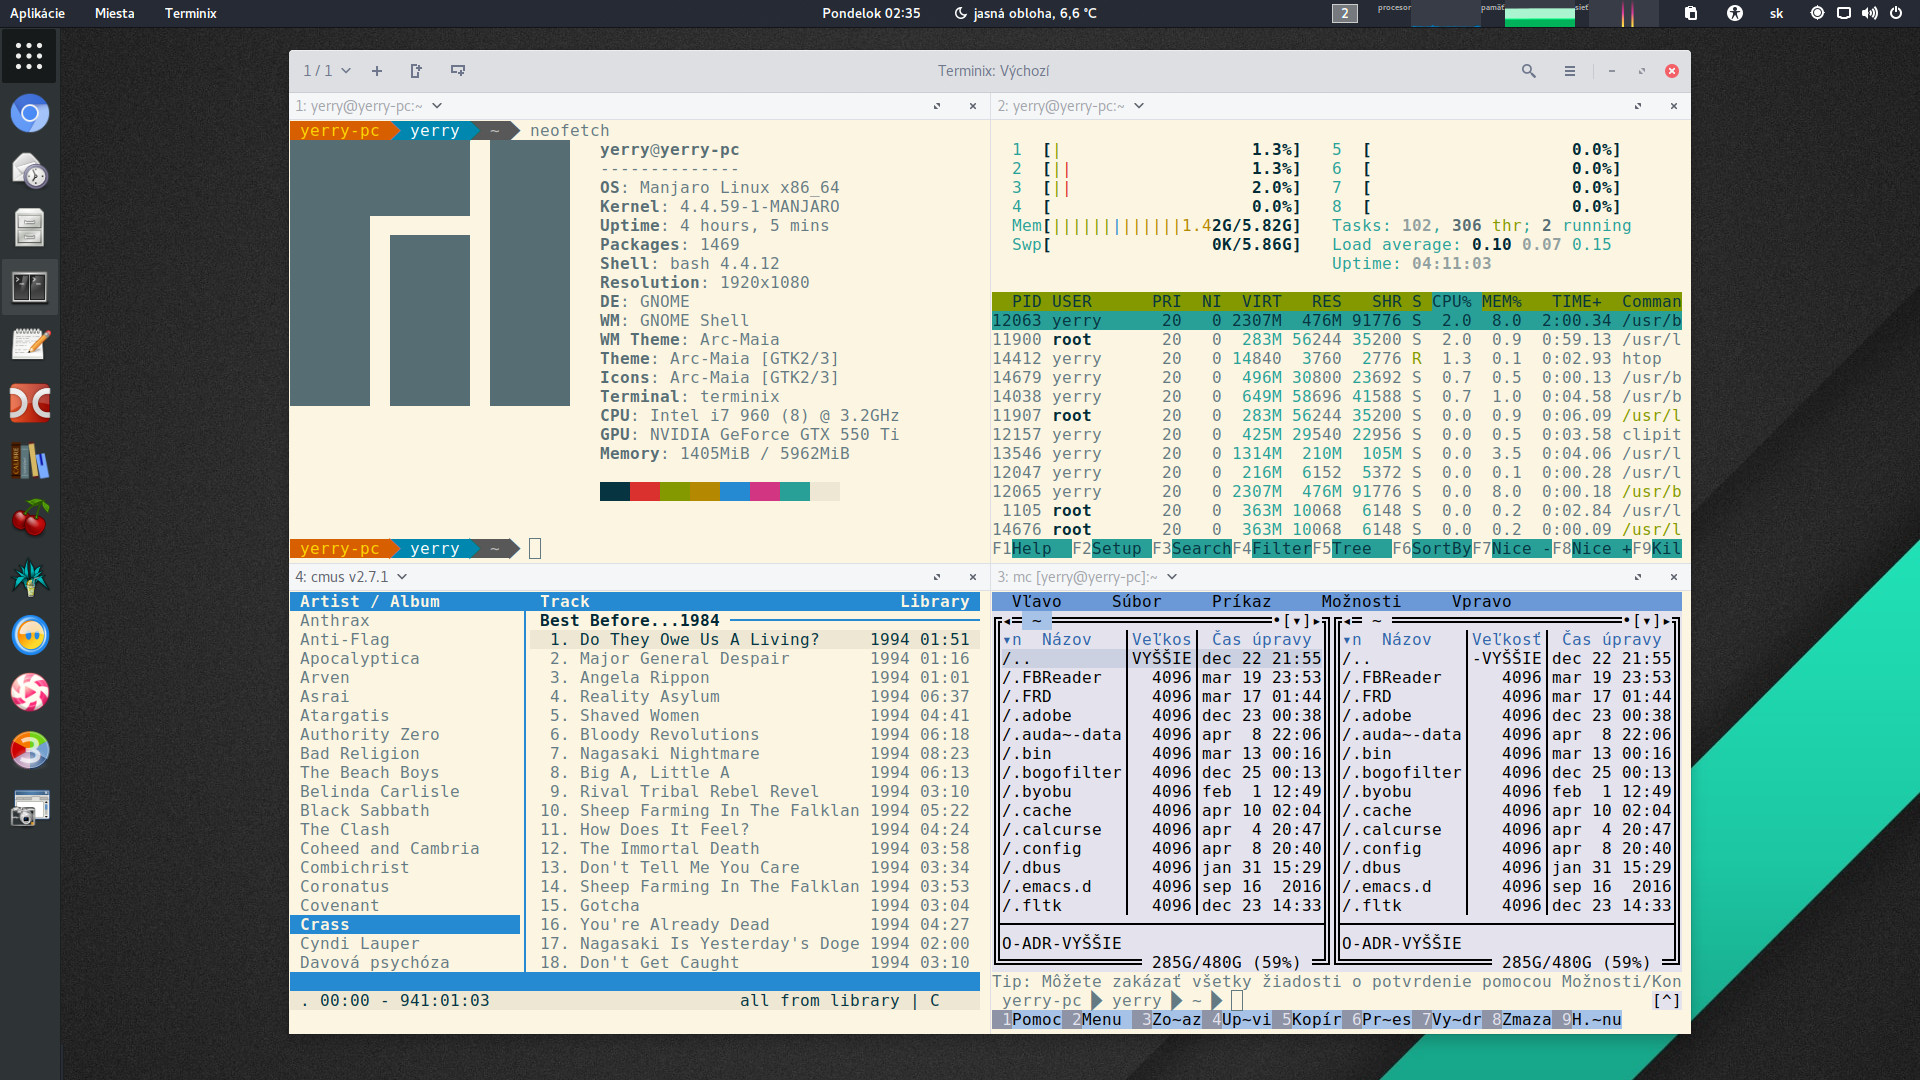1920x1080 pixels.
Task: Open the red DC application in dock
Action: tap(30, 403)
